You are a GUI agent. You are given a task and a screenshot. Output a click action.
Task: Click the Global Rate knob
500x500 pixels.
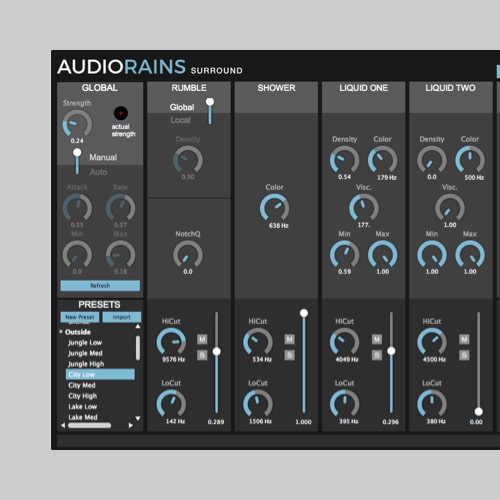120,208
